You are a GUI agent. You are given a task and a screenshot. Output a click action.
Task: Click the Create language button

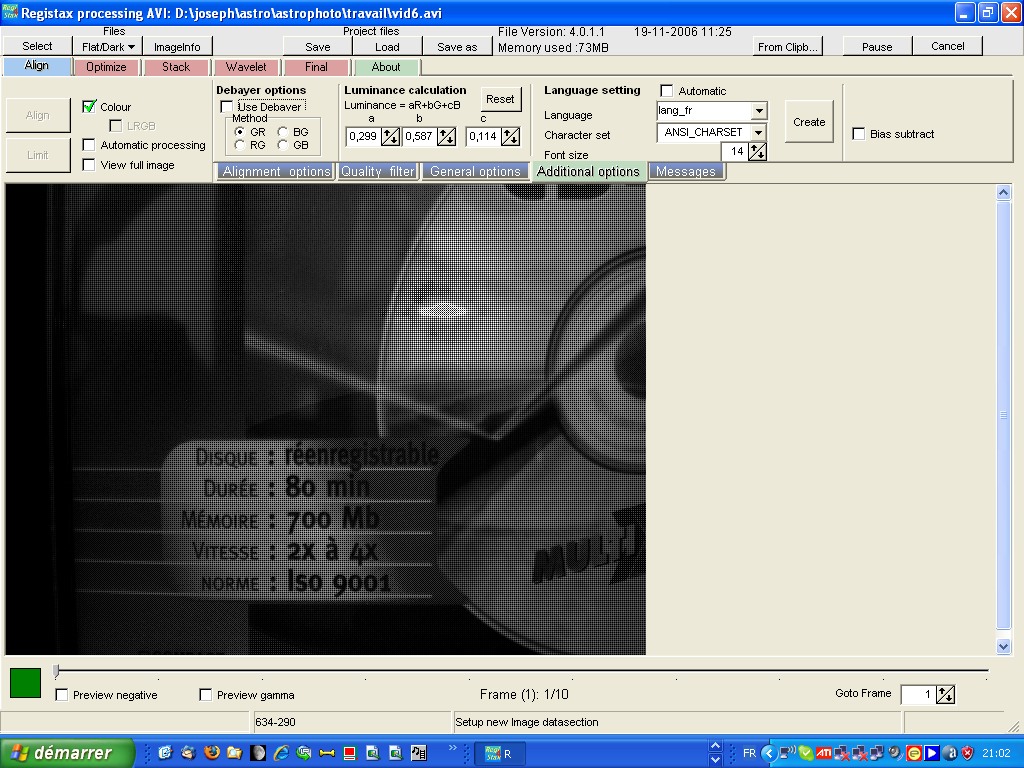[x=809, y=122]
